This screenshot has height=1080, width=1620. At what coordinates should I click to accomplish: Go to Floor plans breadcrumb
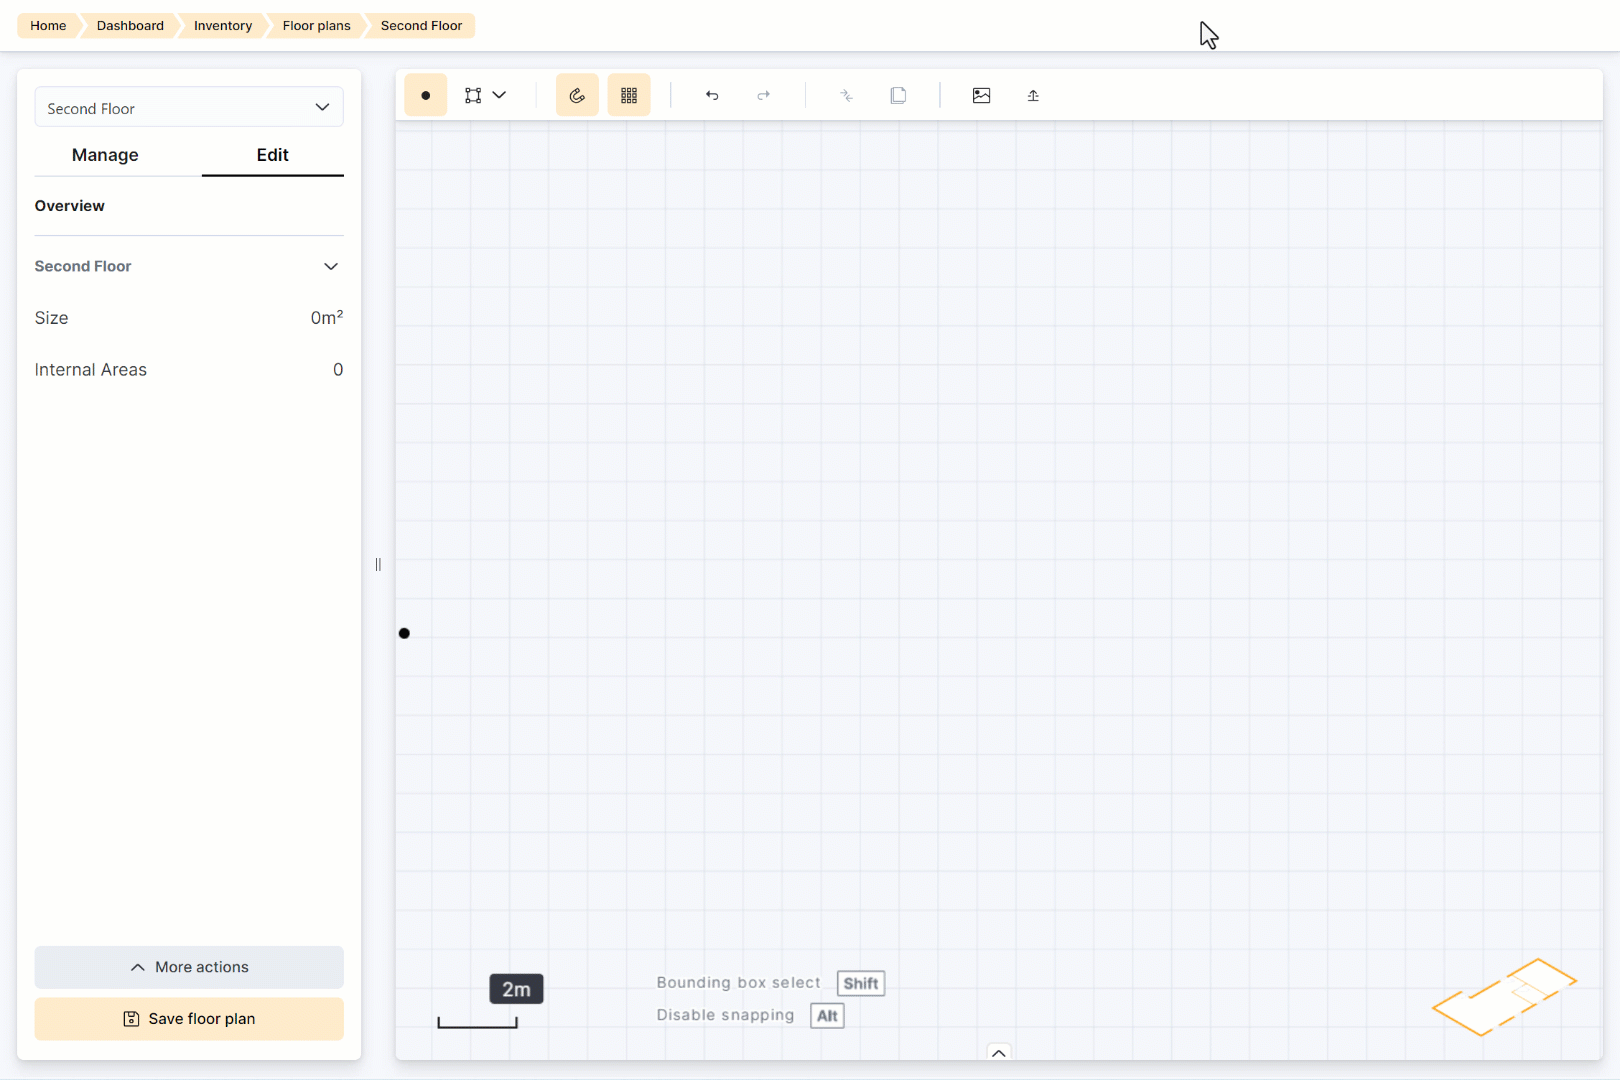pos(316,25)
